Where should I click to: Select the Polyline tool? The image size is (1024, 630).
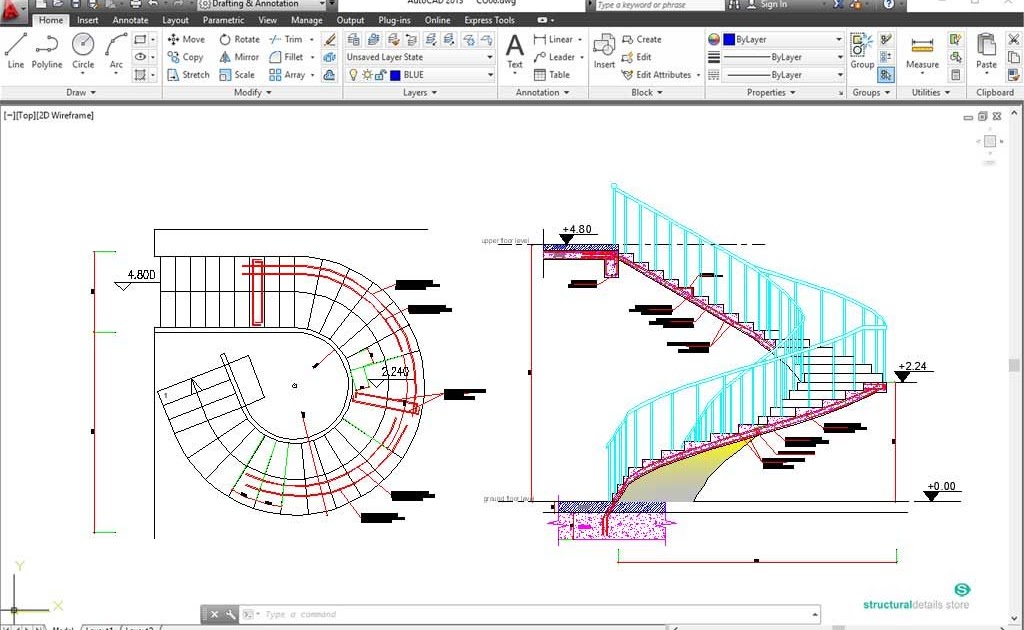pyautogui.click(x=47, y=51)
